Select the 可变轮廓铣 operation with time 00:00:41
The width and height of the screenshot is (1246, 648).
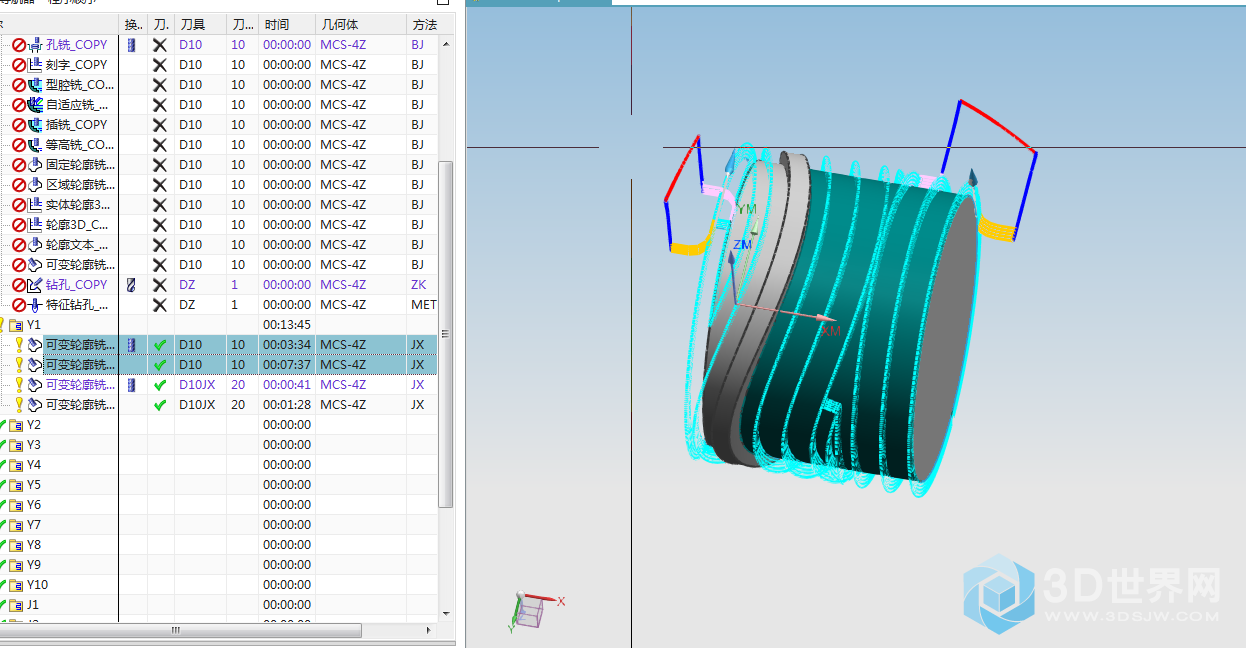80,384
